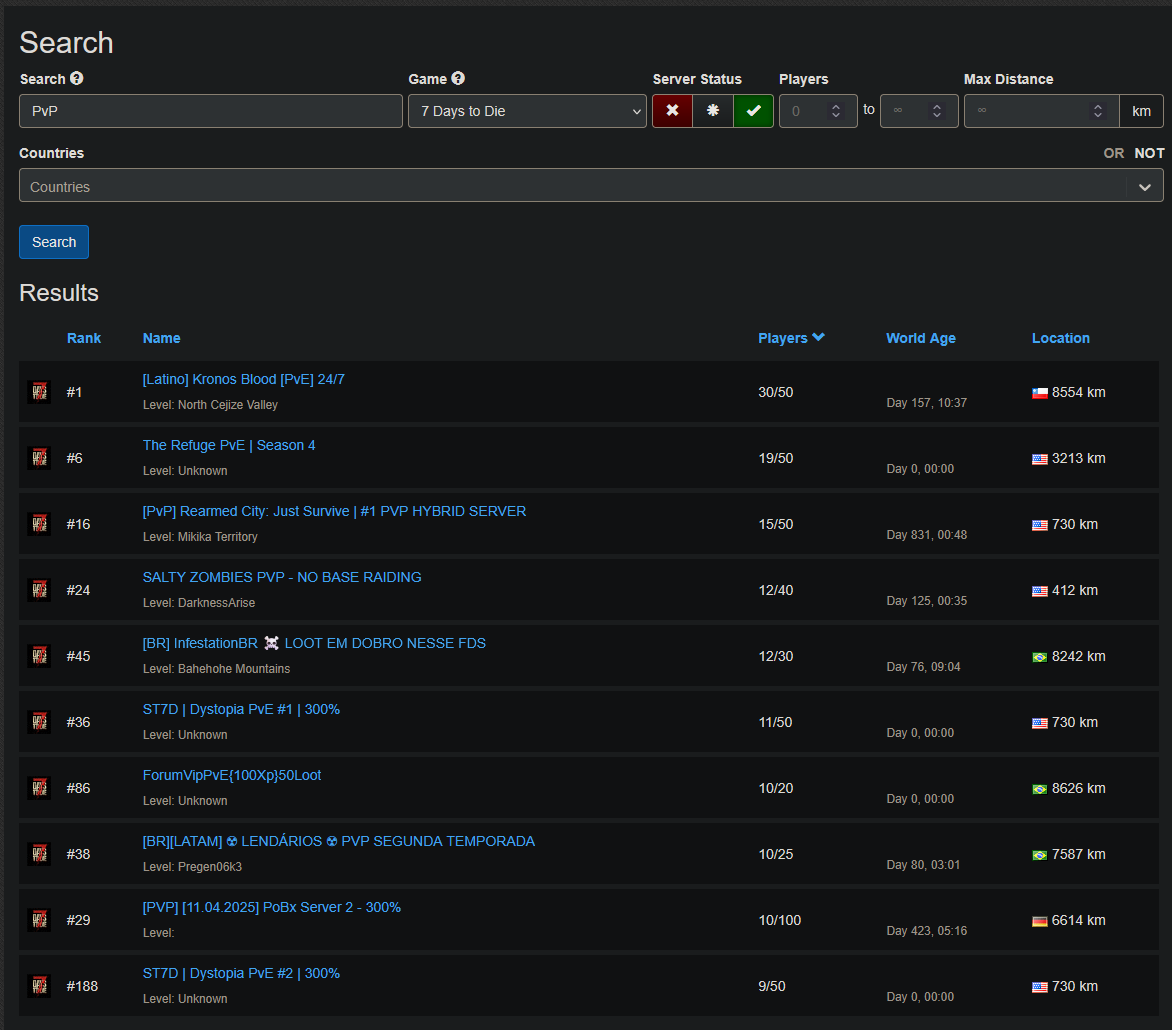Screen dimensions: 1172x1030
Task: Click Level: Bahehohe Mountains text
Action: pyautogui.click(x=217, y=668)
